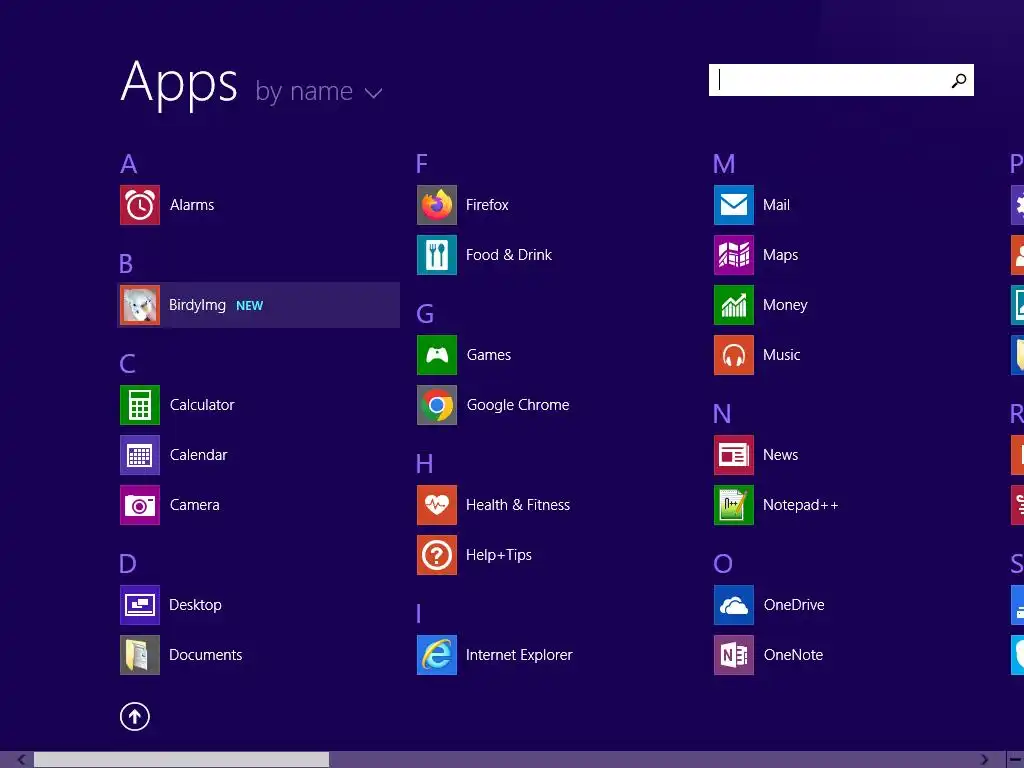The height and width of the screenshot is (768, 1024).
Task: Open the Desktop tile icon
Action: coord(140,605)
